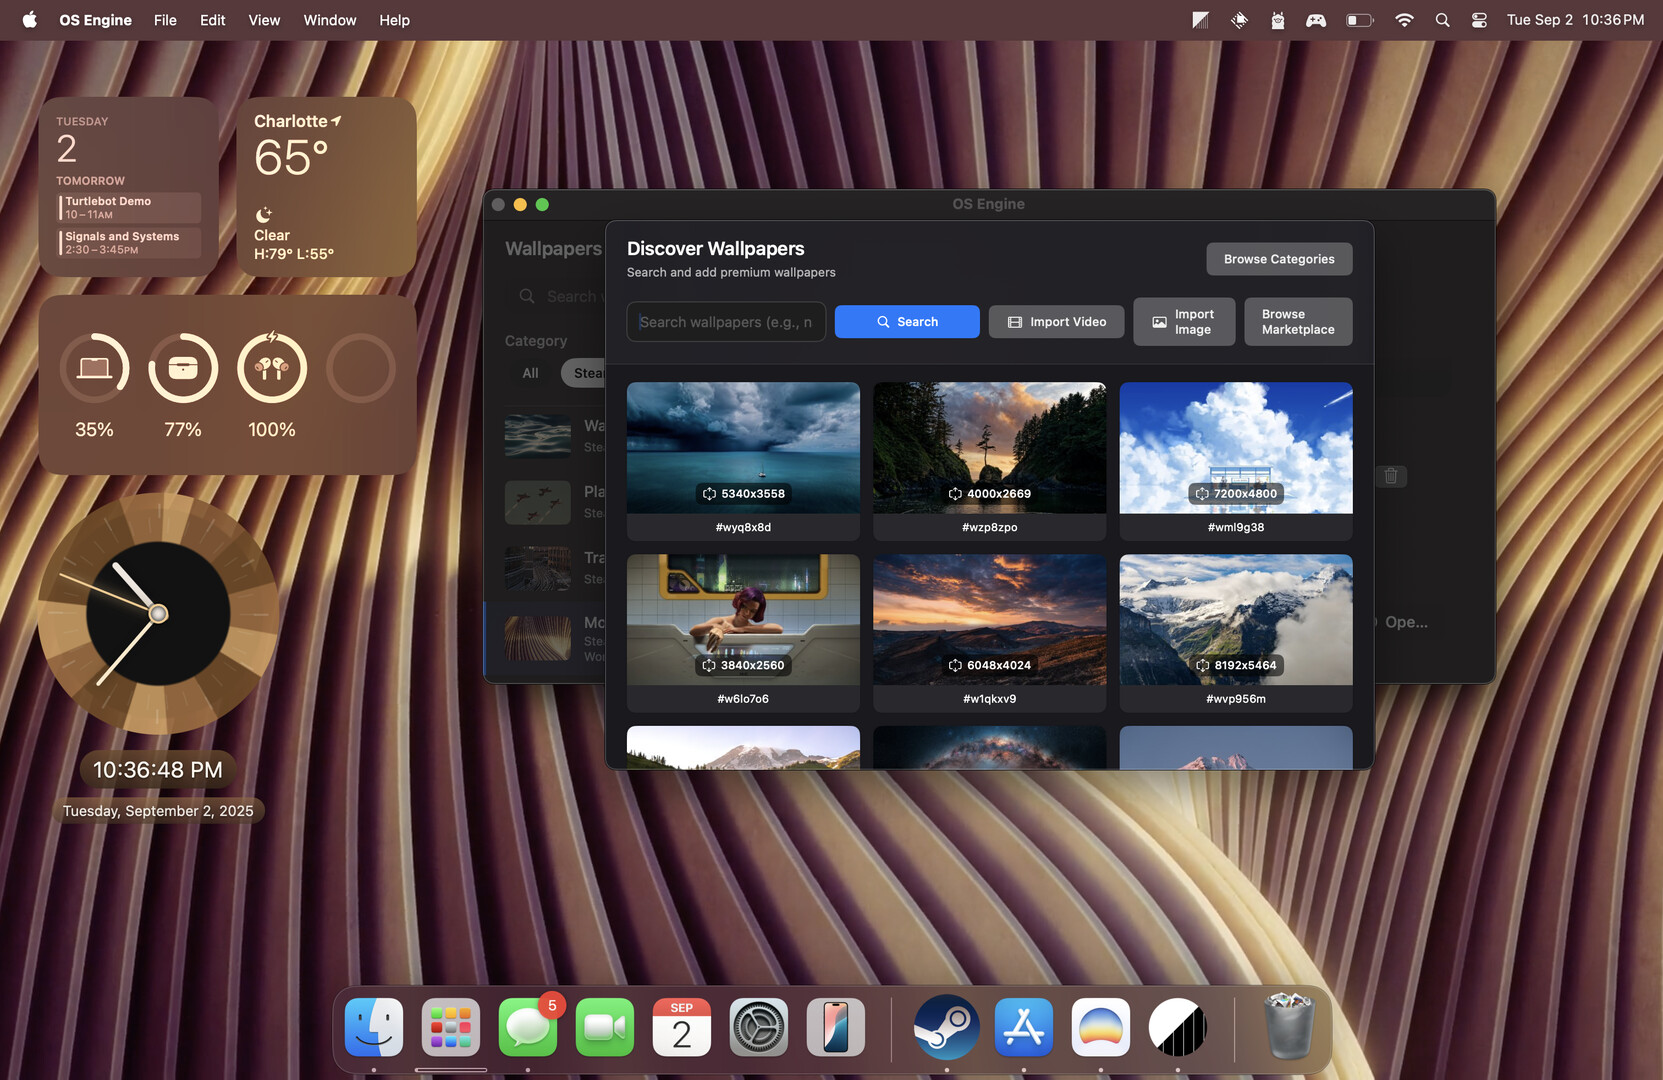Open Messages from the Dock
The height and width of the screenshot is (1080, 1663).
[527, 1027]
